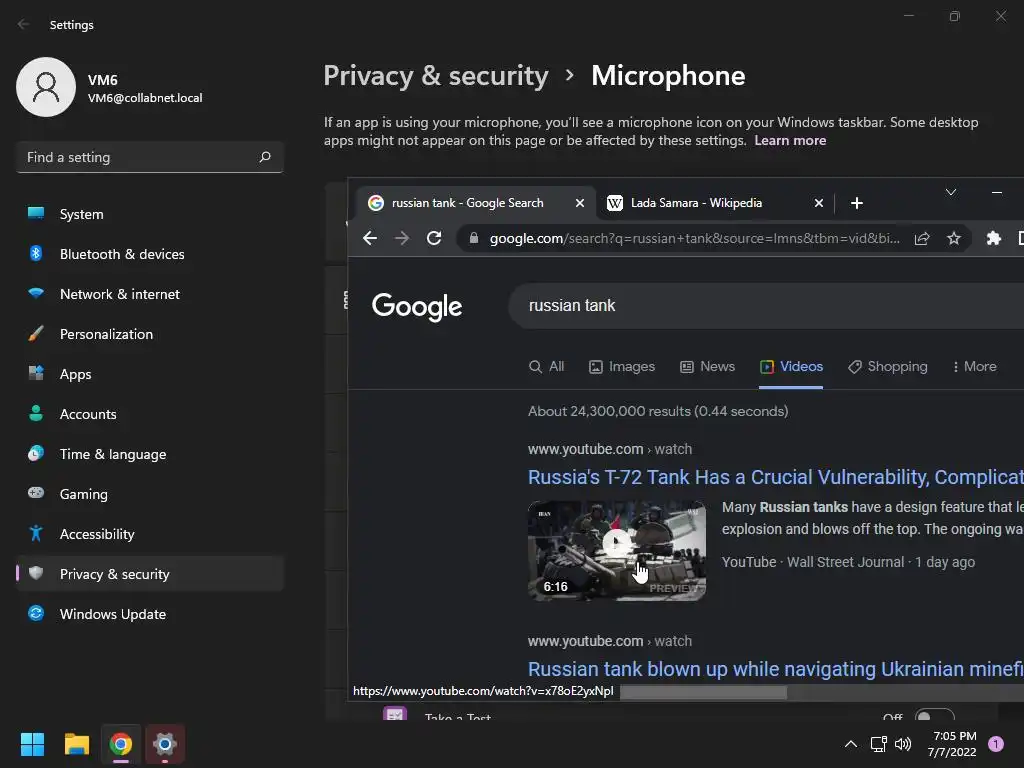
Task: Click search magnifier in Find a setting
Action: [x=264, y=157]
